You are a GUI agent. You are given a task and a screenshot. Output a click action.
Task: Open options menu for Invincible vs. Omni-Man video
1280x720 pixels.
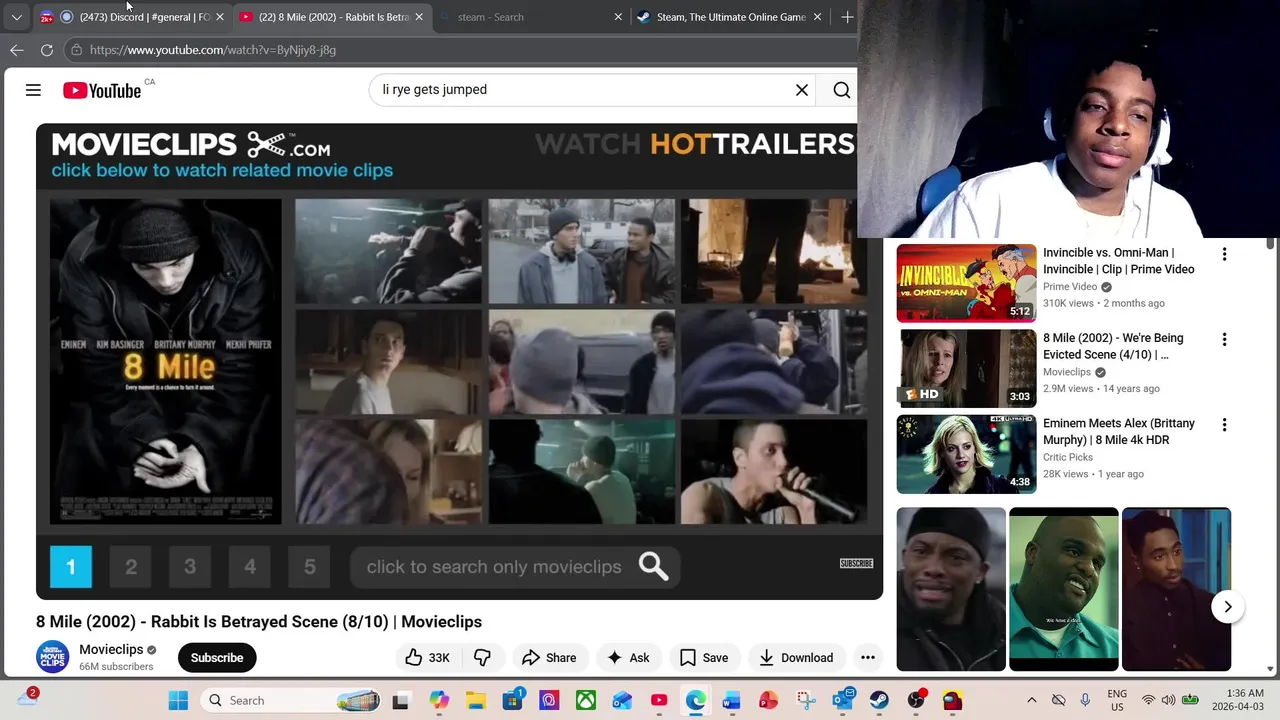(1224, 254)
